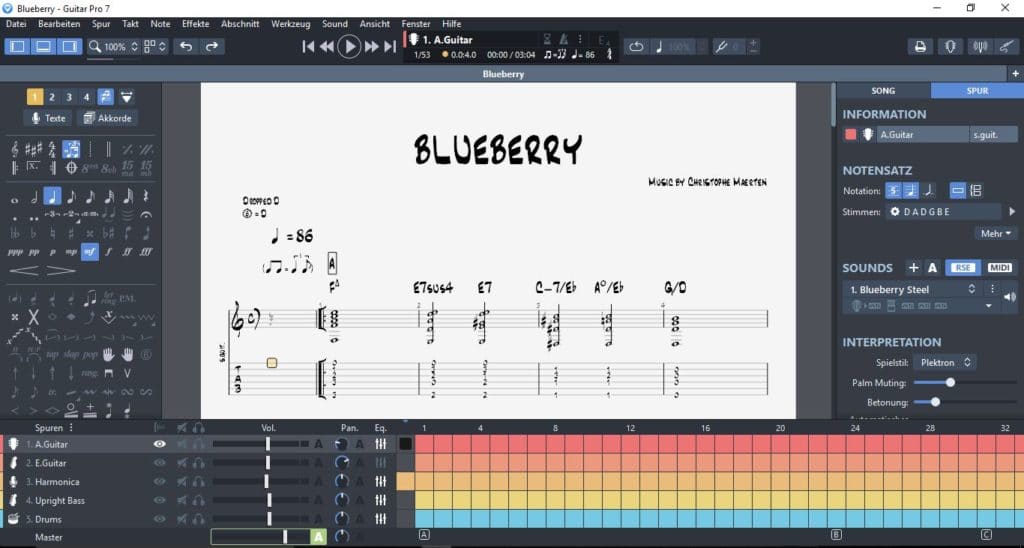Choose the mezzo-forte (mf) dynamic
The width and height of the screenshot is (1024, 548).
[x=89, y=251]
